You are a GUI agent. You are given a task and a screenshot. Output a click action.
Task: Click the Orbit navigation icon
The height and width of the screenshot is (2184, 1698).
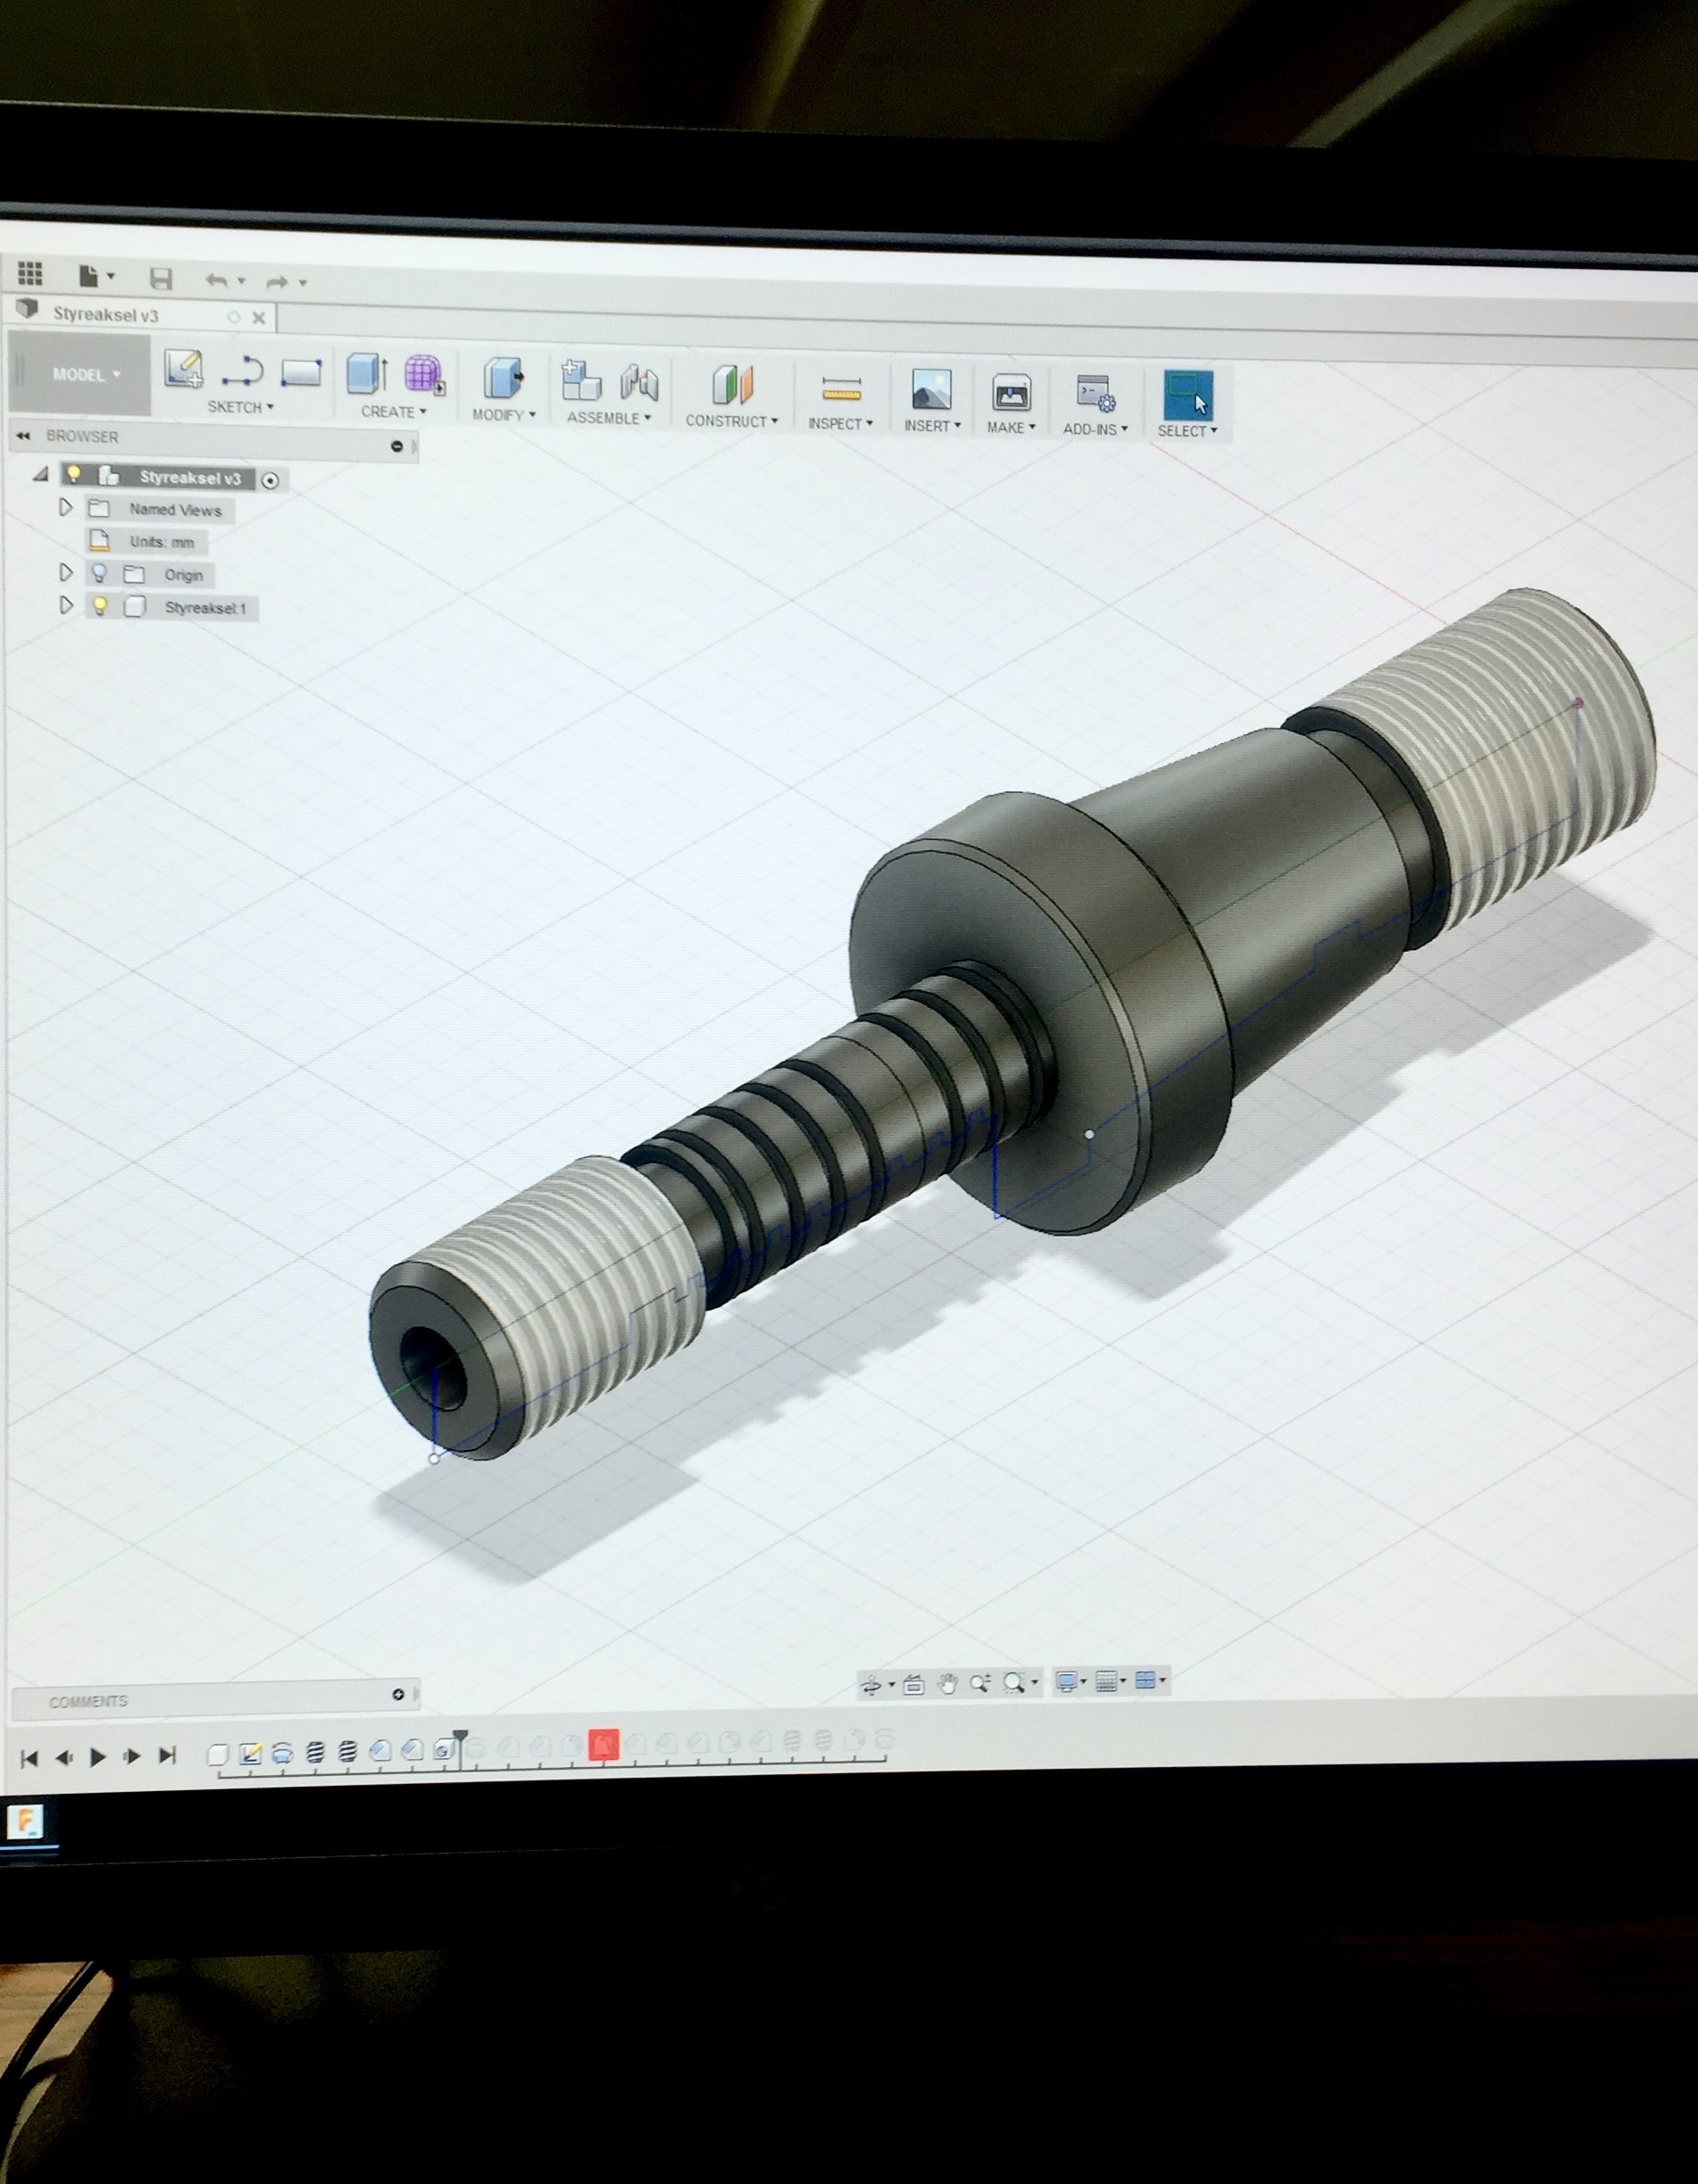(871, 1685)
